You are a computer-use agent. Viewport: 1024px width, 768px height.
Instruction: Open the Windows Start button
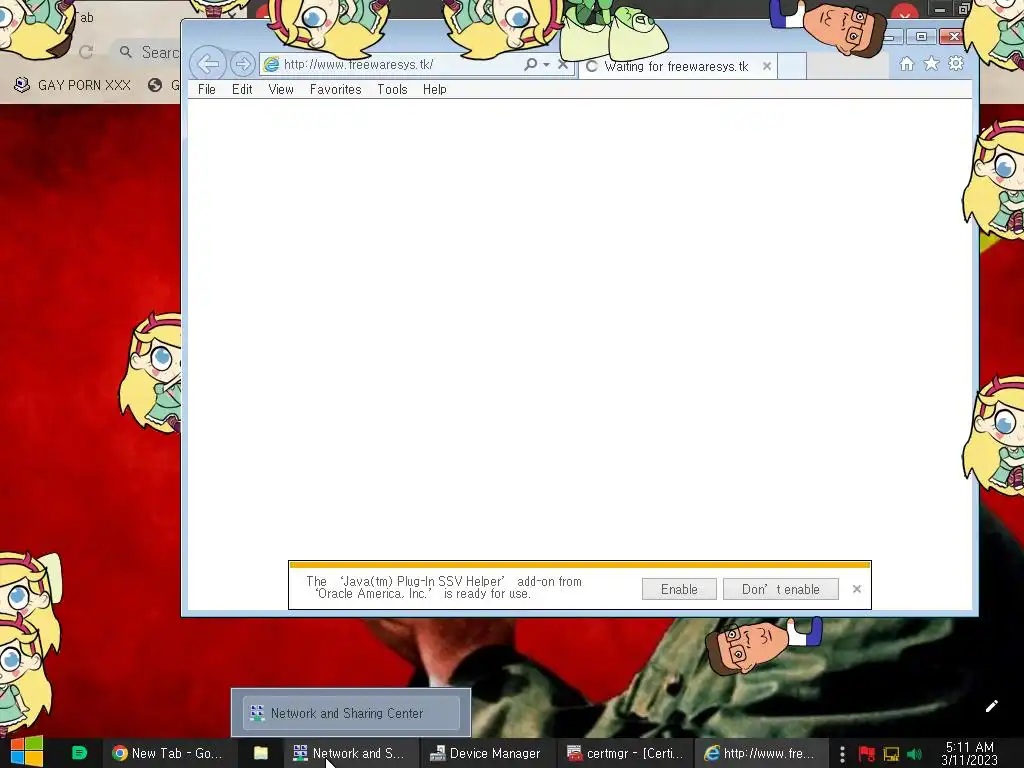[x=27, y=753]
